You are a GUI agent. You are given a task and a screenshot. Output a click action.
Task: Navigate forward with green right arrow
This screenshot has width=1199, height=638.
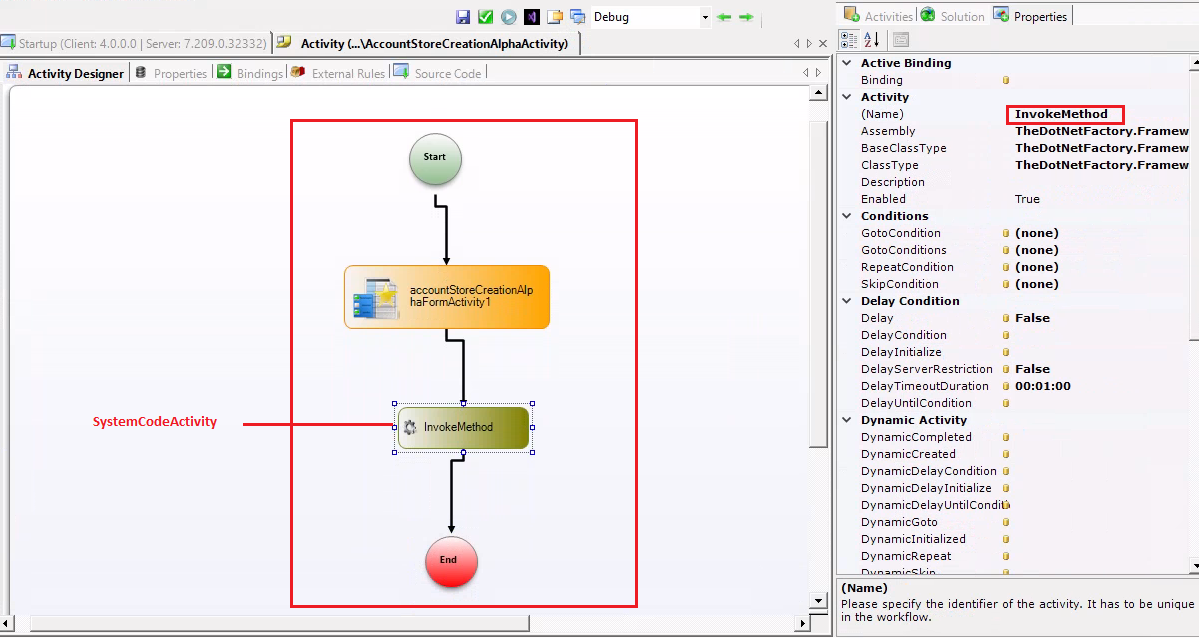[746, 17]
